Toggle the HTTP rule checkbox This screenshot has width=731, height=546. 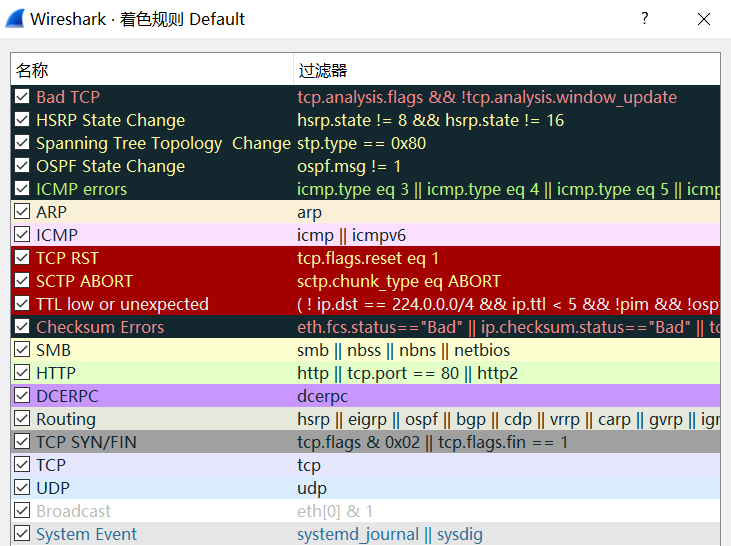pyautogui.click(x=22, y=373)
